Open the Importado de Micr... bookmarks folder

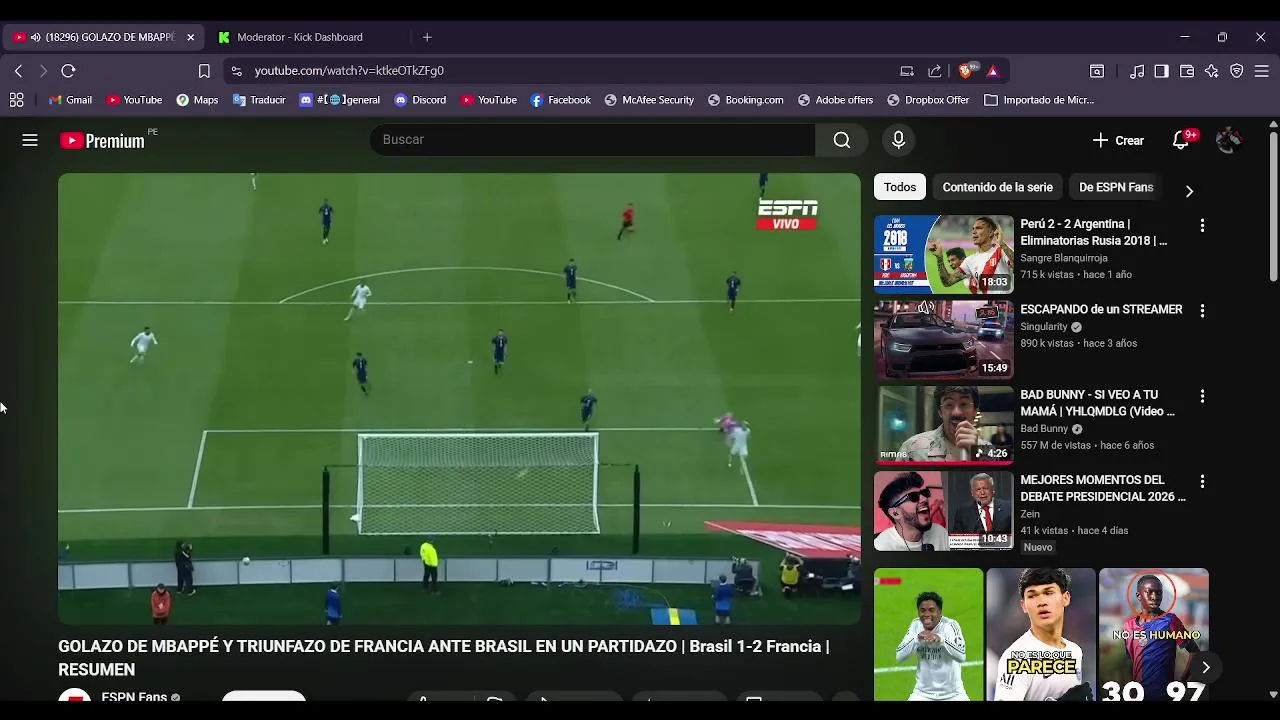pyautogui.click(x=1039, y=100)
